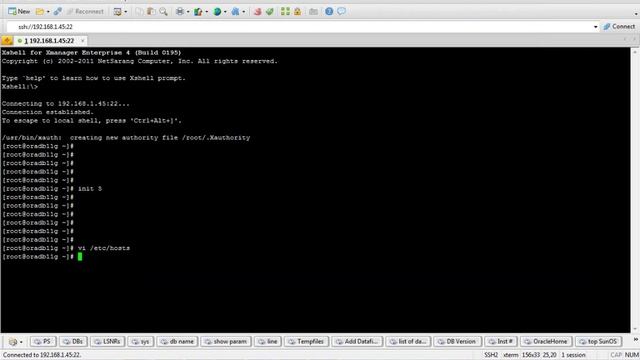The width and height of the screenshot is (640, 360).
Task: Click the 'init 5' command line
Action: pyautogui.click(x=90, y=189)
